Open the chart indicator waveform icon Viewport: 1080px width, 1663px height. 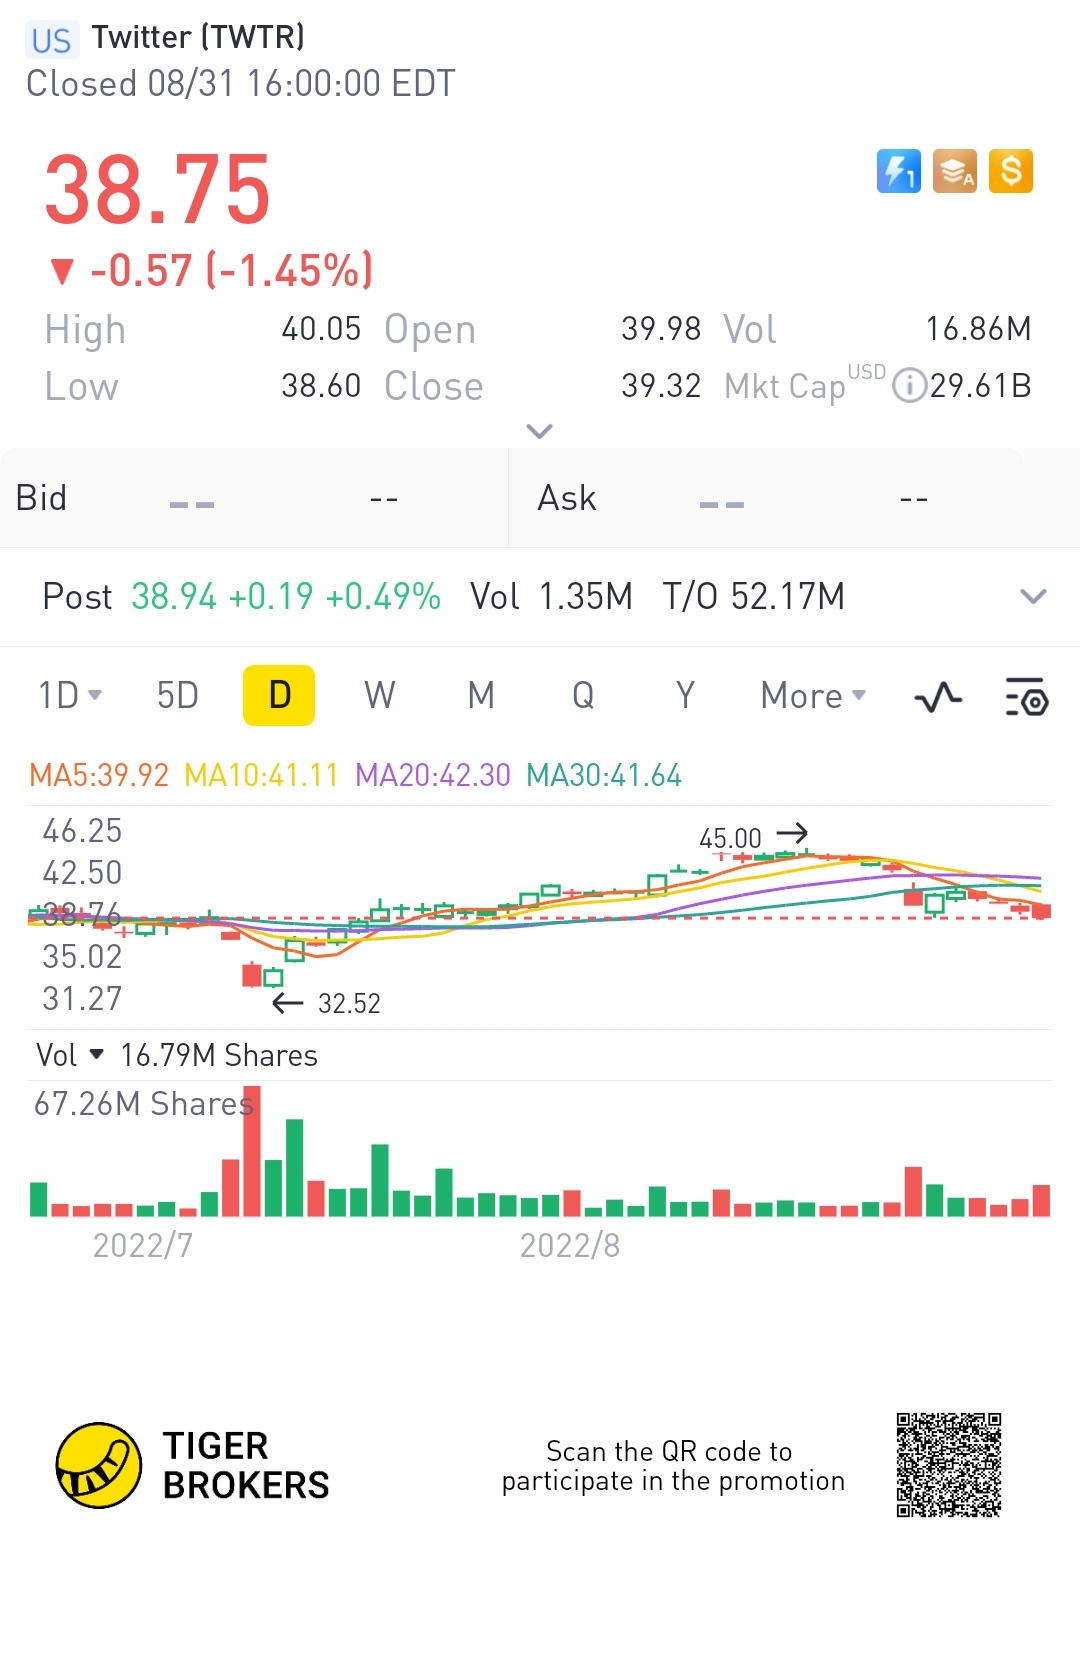(x=938, y=696)
